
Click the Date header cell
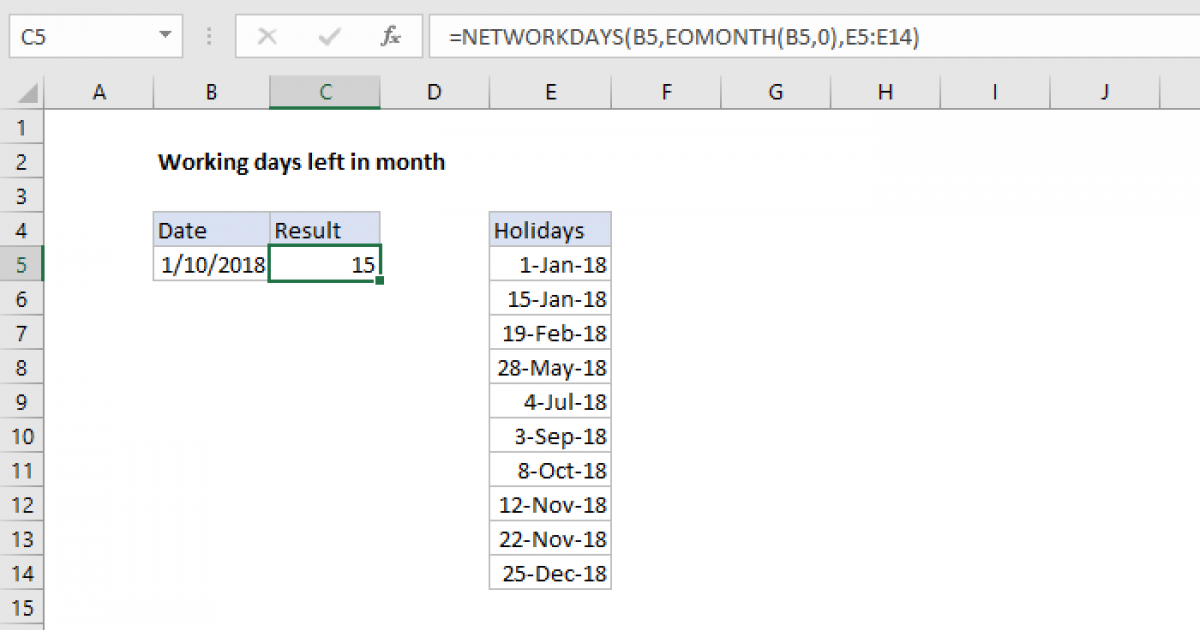(x=212, y=230)
